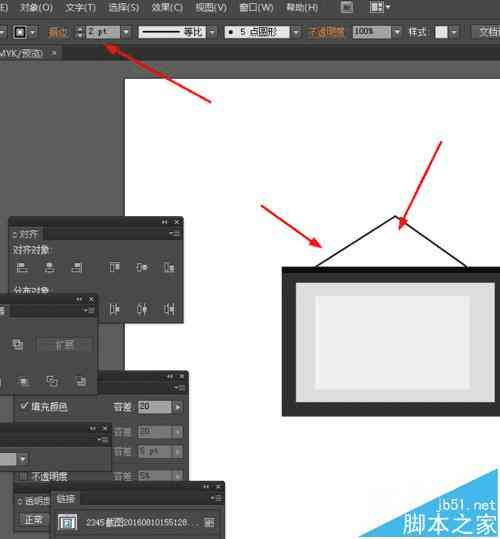The width and height of the screenshot is (500, 539).
Task: Click horizontal align center icon in Align panel
Action: click(50, 267)
